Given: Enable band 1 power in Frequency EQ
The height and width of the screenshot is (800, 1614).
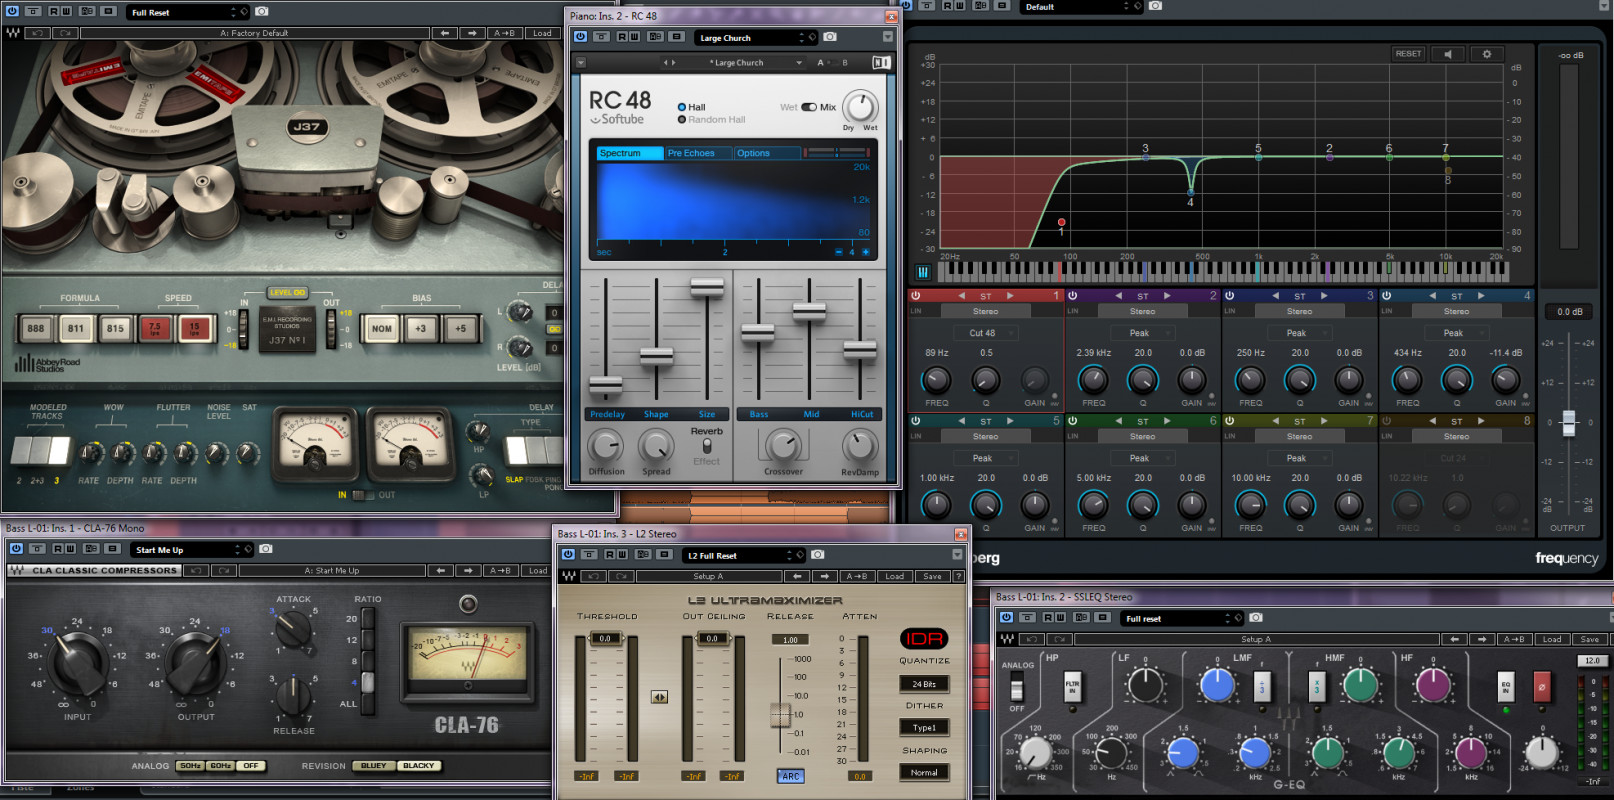Looking at the screenshot, I should (x=915, y=296).
